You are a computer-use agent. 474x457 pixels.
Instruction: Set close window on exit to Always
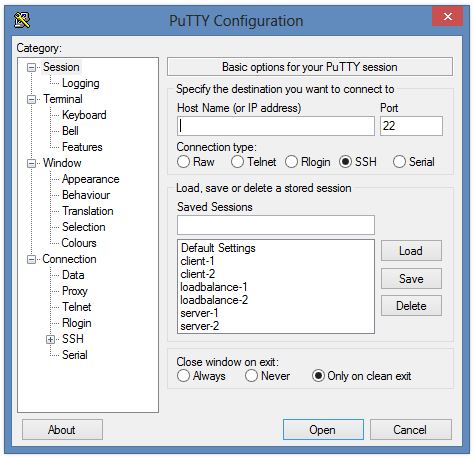coord(183,376)
